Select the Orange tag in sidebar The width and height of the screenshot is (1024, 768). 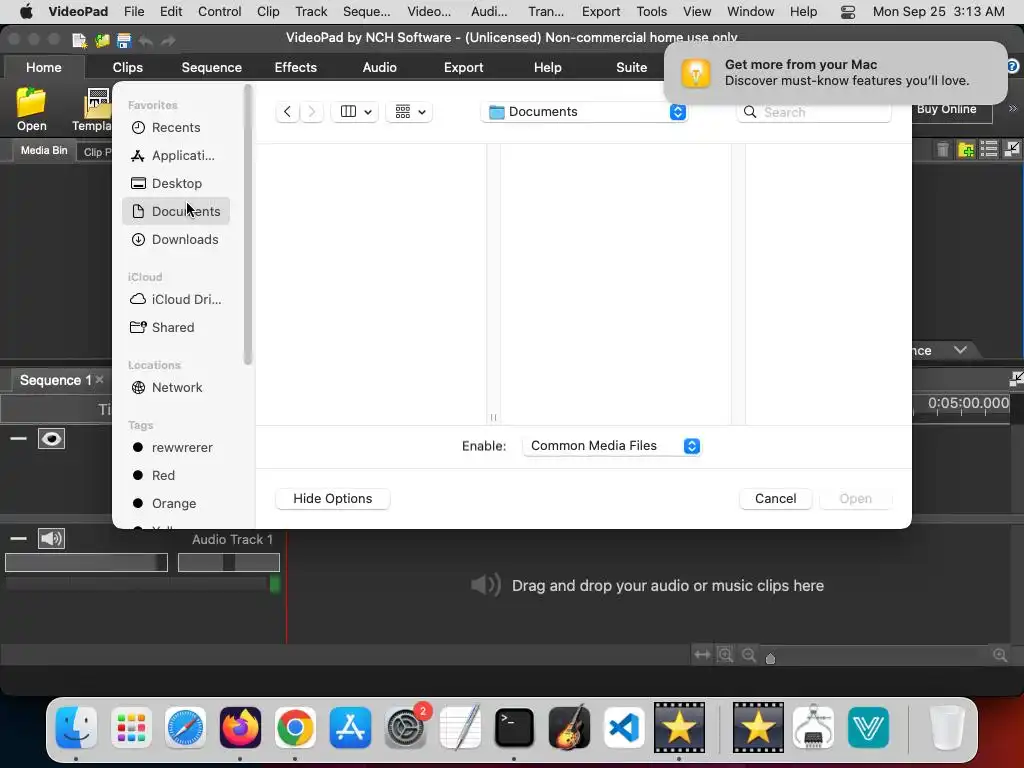176,504
